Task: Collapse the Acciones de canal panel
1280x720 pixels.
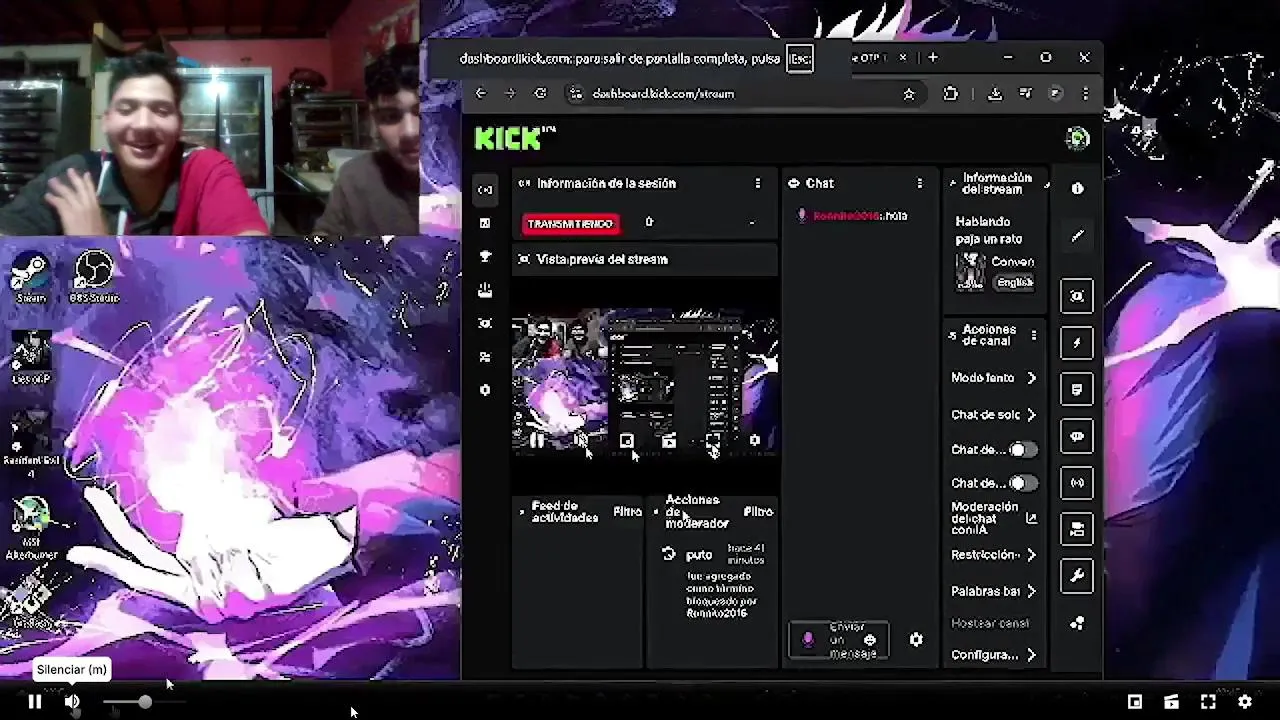Action: [x=953, y=336]
